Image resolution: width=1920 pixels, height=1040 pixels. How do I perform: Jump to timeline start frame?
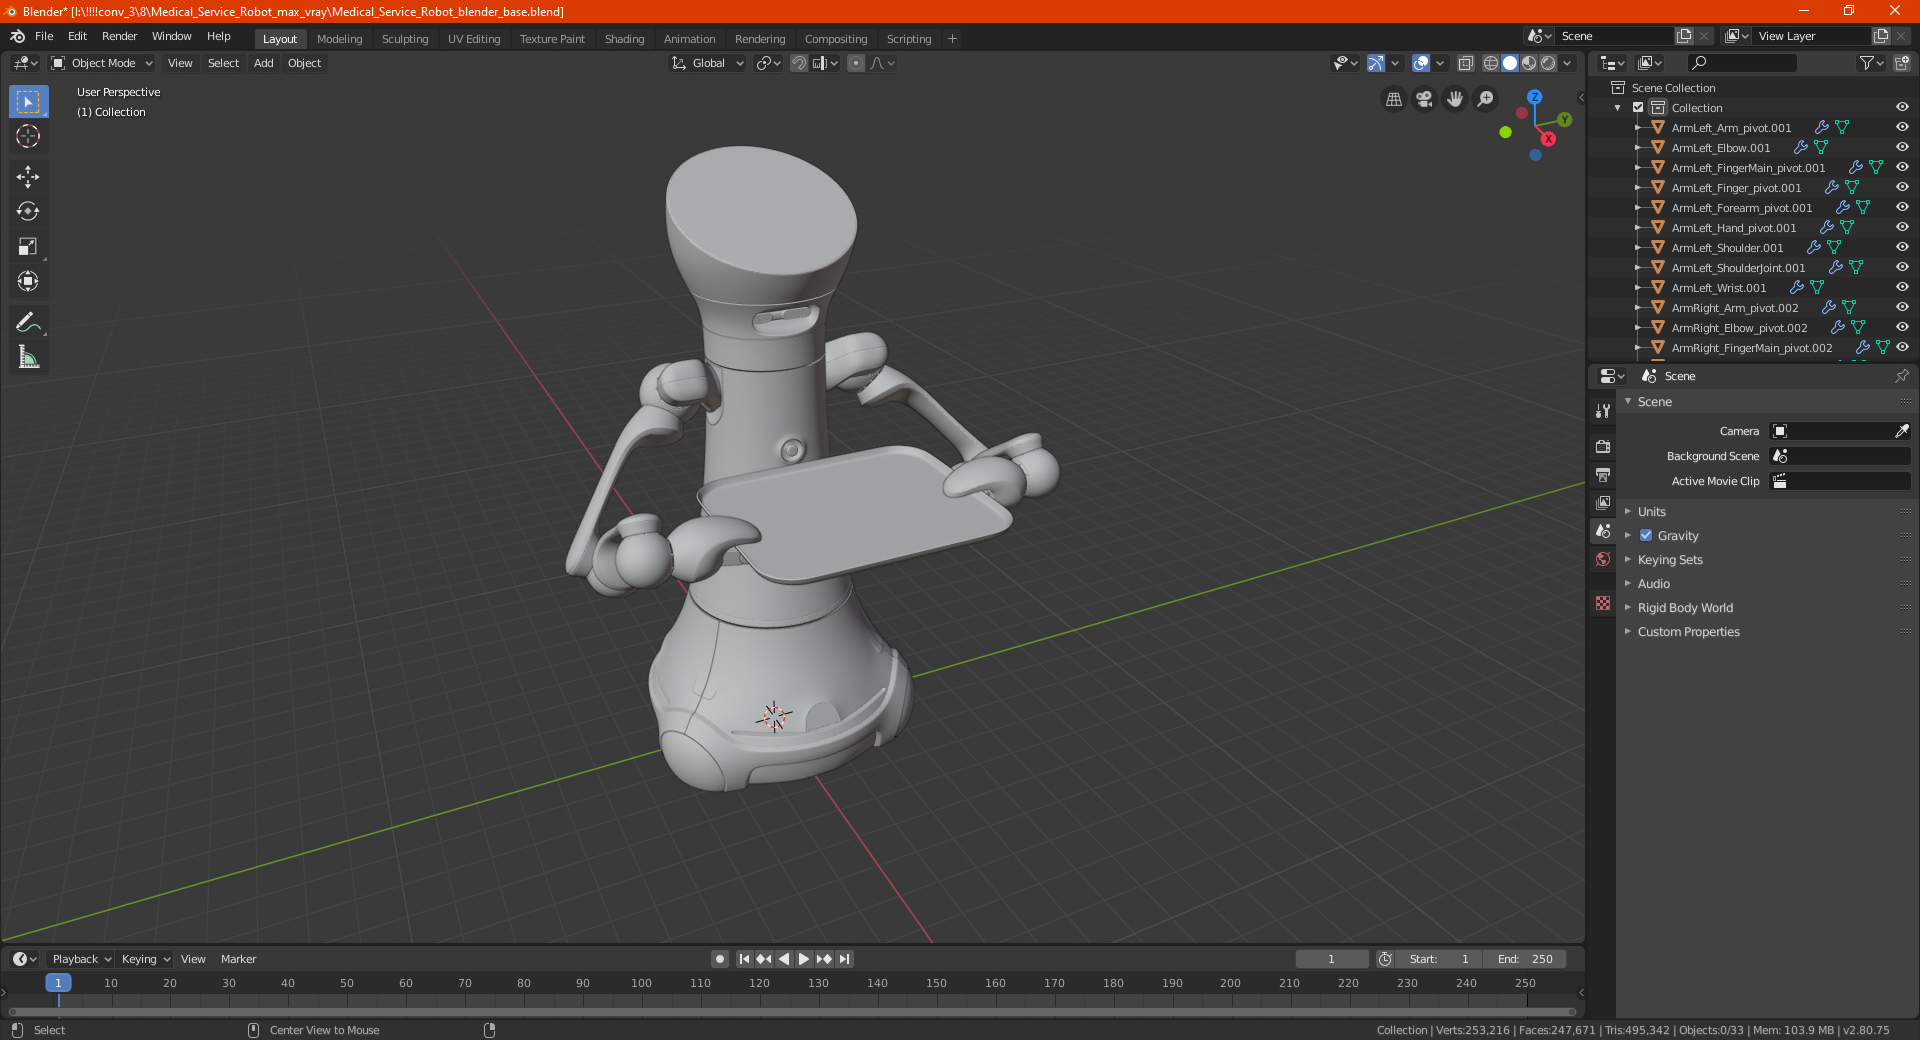(x=744, y=959)
